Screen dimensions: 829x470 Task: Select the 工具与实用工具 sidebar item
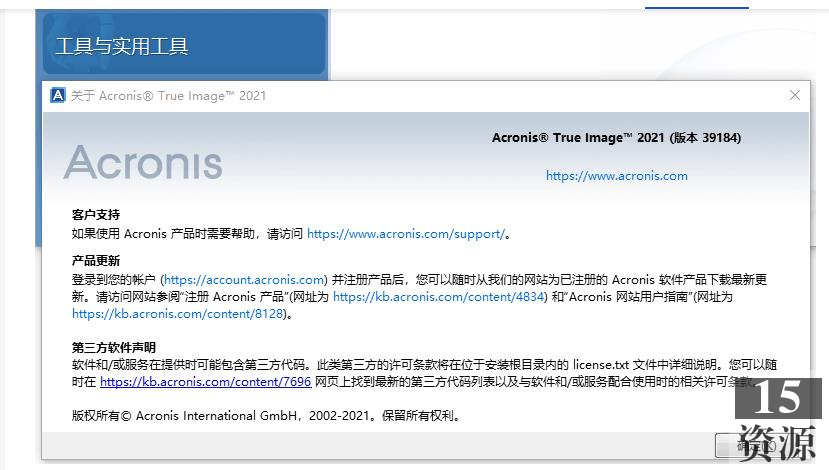184,43
